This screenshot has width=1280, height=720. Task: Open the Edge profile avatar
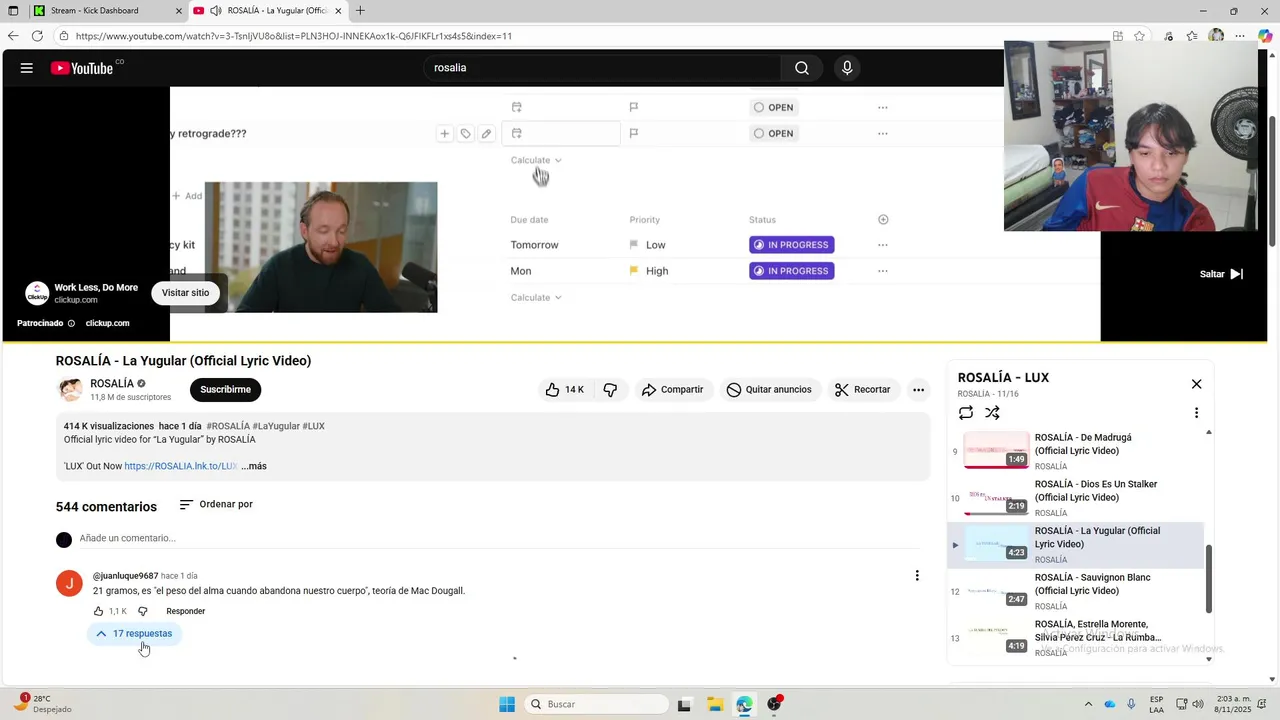(x=1216, y=36)
